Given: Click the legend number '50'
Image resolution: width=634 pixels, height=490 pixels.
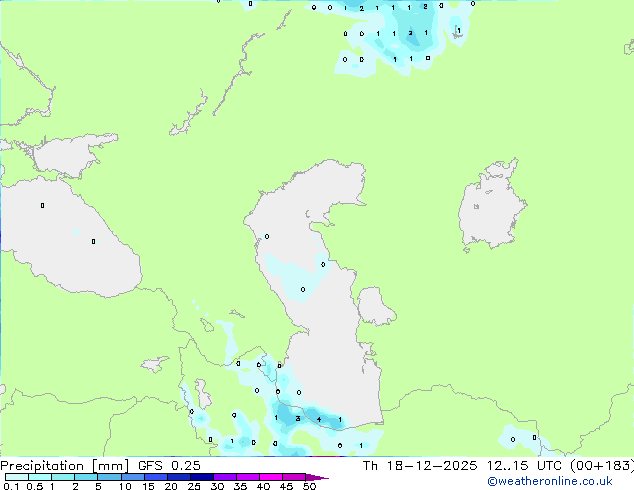Looking at the screenshot, I should [x=309, y=486].
